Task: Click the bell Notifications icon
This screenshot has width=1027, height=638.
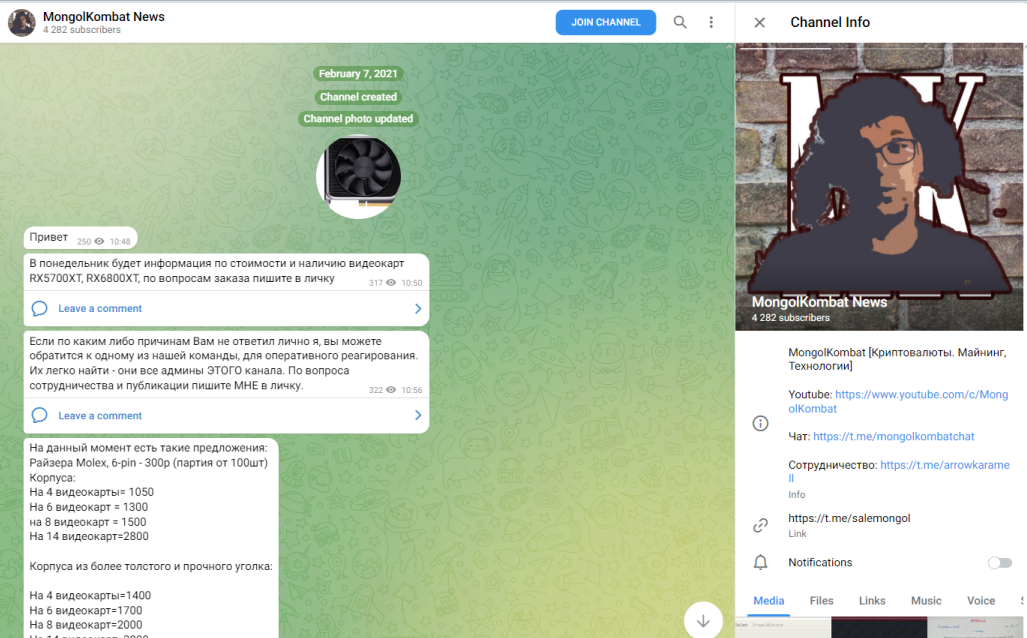Action: click(x=760, y=562)
